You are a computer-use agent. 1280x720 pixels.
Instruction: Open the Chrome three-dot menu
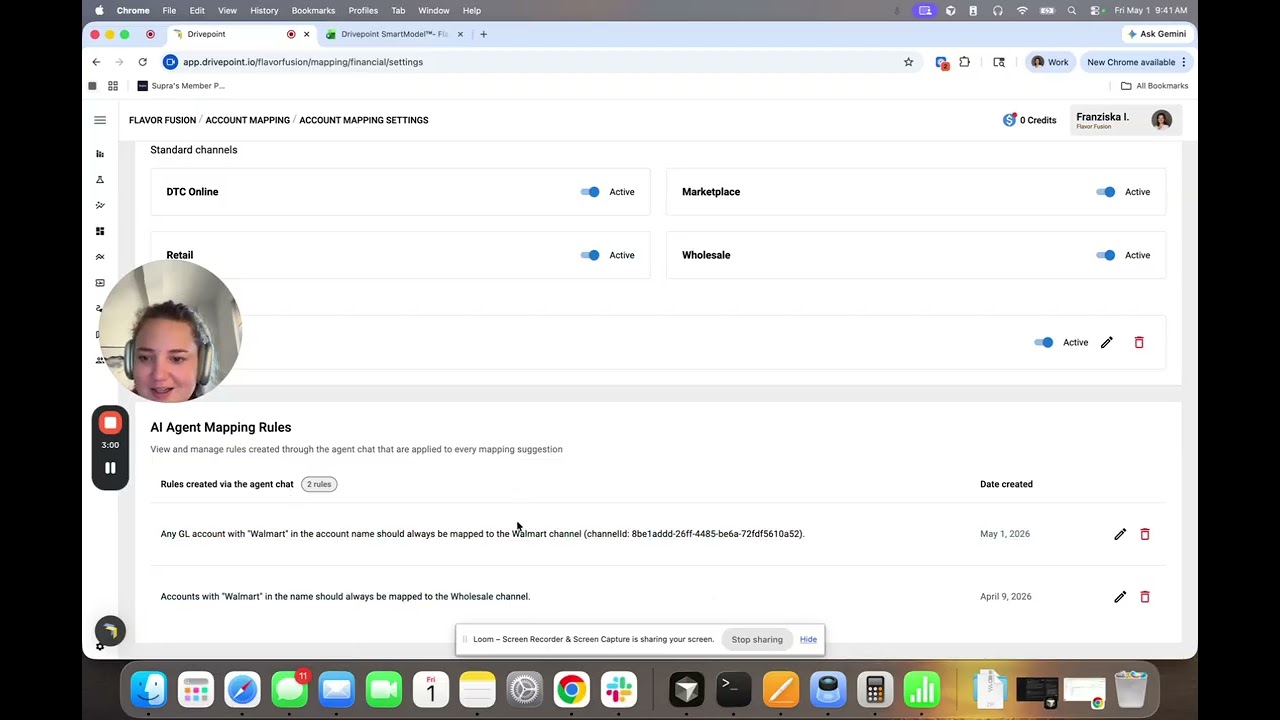(1184, 62)
